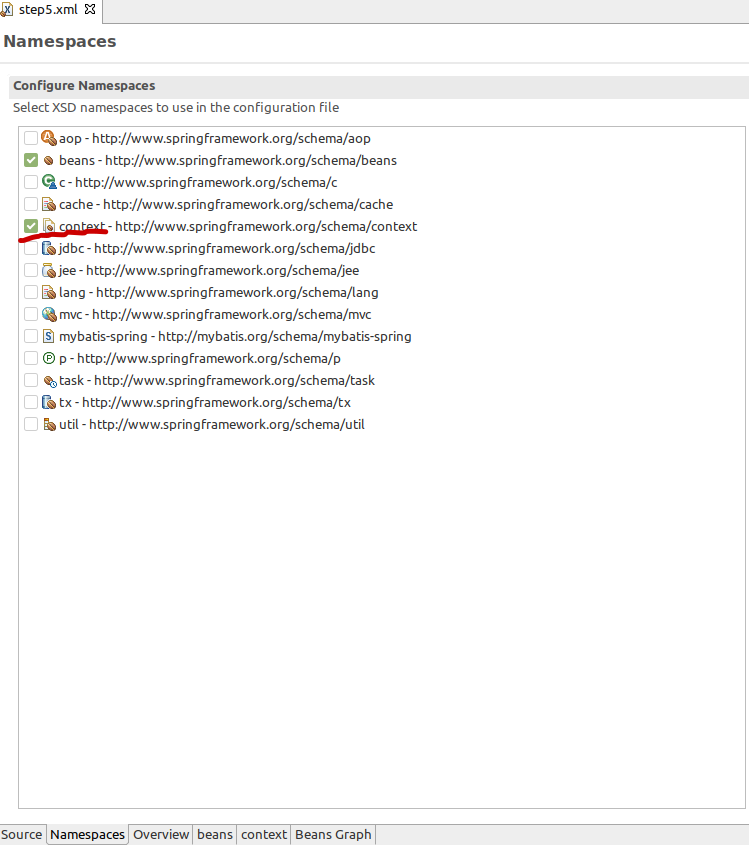Enable the task namespace checkbox
The width and height of the screenshot is (749, 845).
tap(31, 380)
